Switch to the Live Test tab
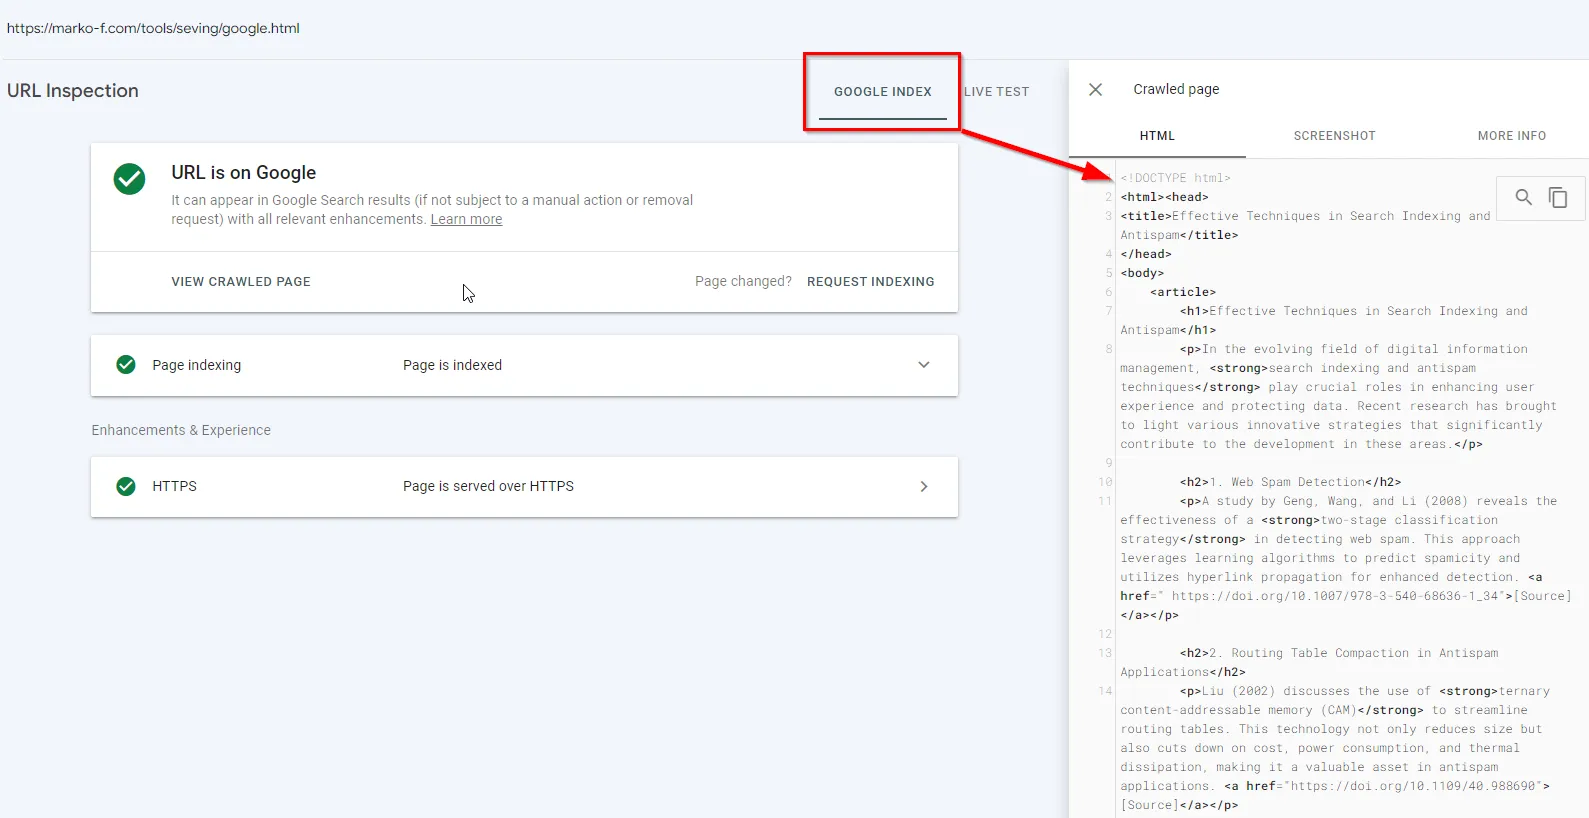Viewport: 1589px width, 818px height. click(996, 92)
